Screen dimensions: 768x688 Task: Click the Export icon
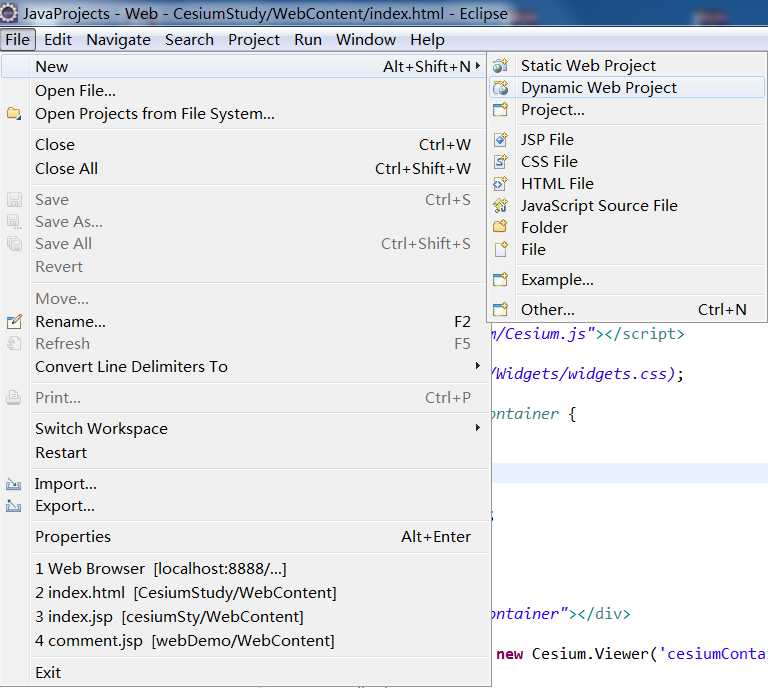point(14,506)
